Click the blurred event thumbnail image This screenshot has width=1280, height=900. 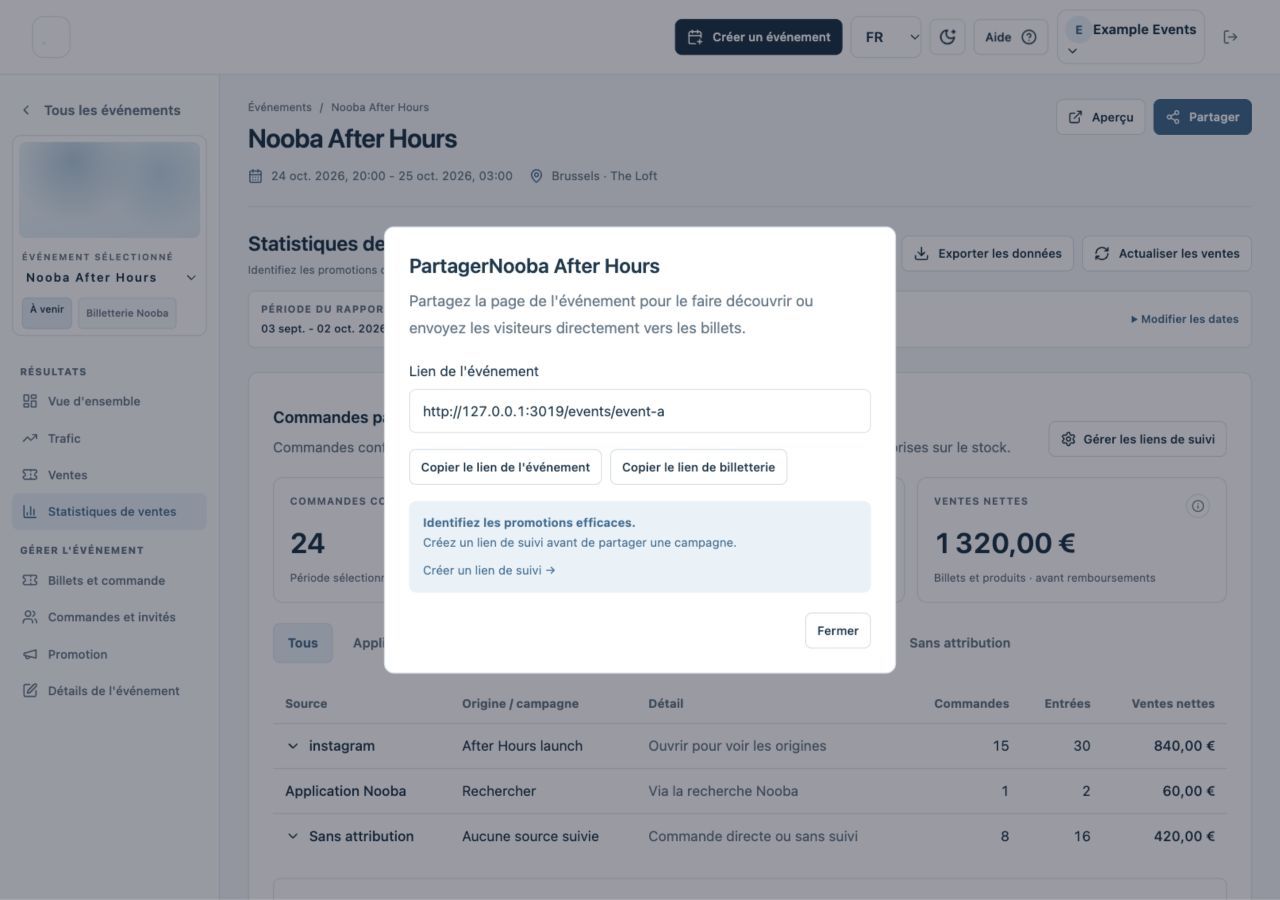[x=110, y=190]
